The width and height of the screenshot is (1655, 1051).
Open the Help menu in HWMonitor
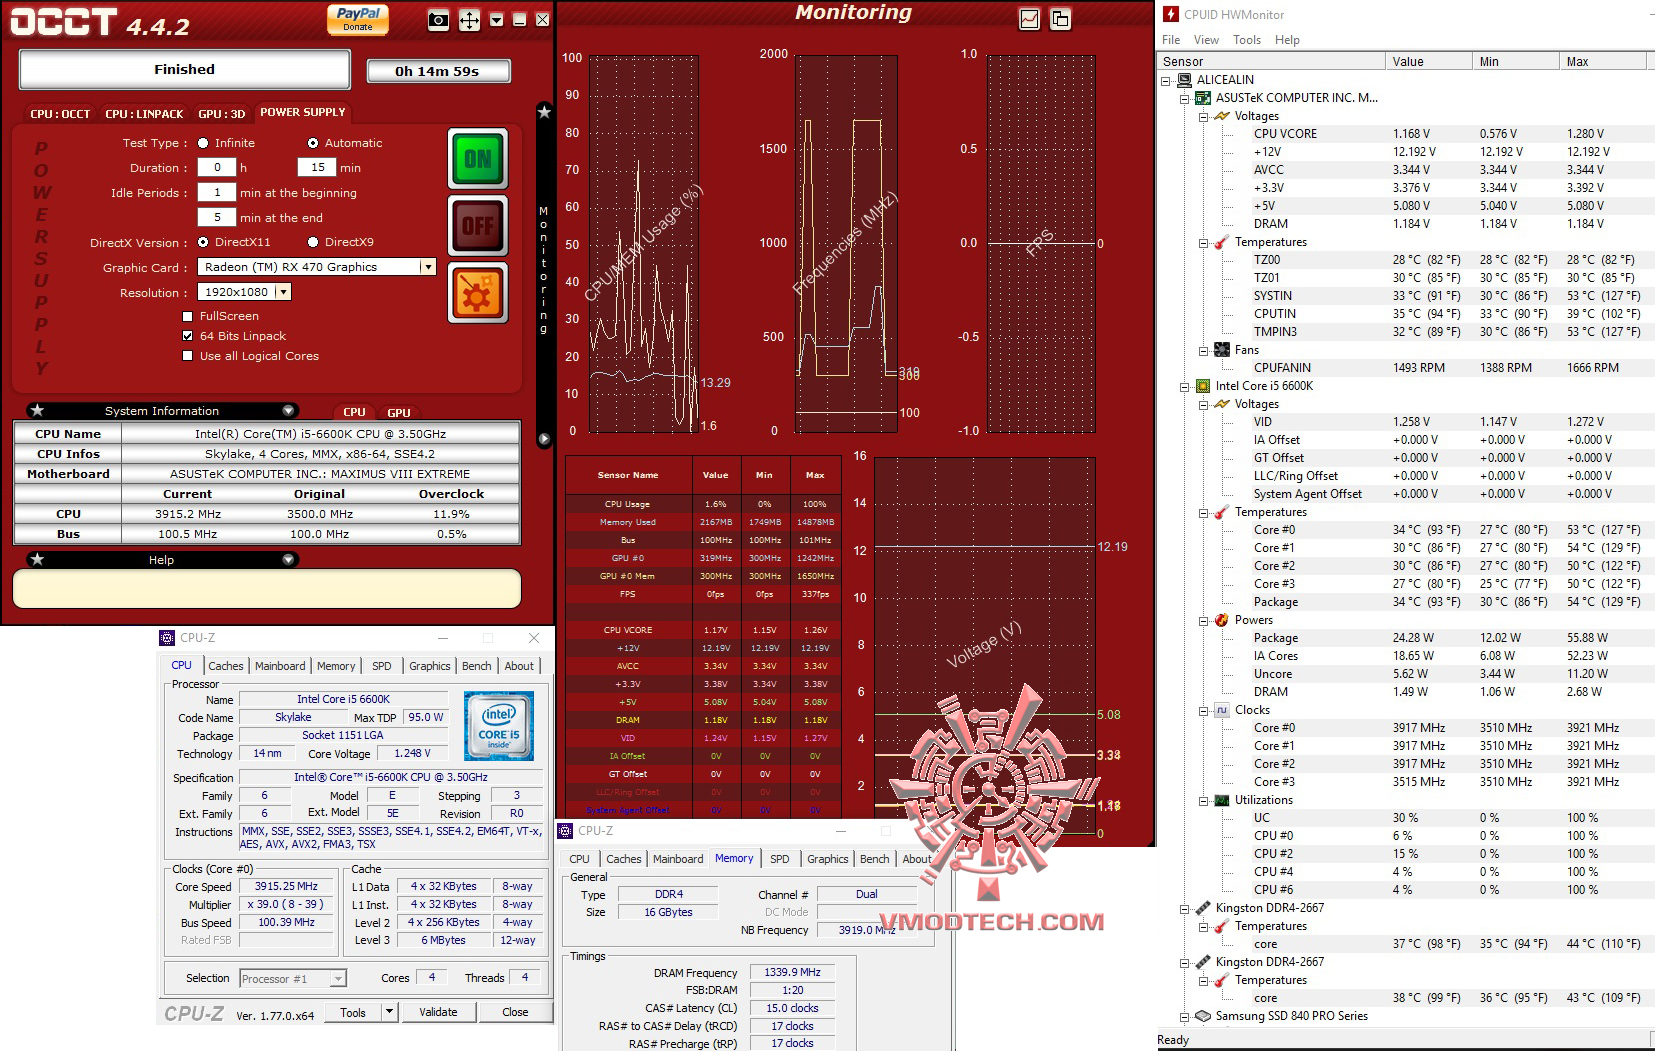pos(1287,40)
